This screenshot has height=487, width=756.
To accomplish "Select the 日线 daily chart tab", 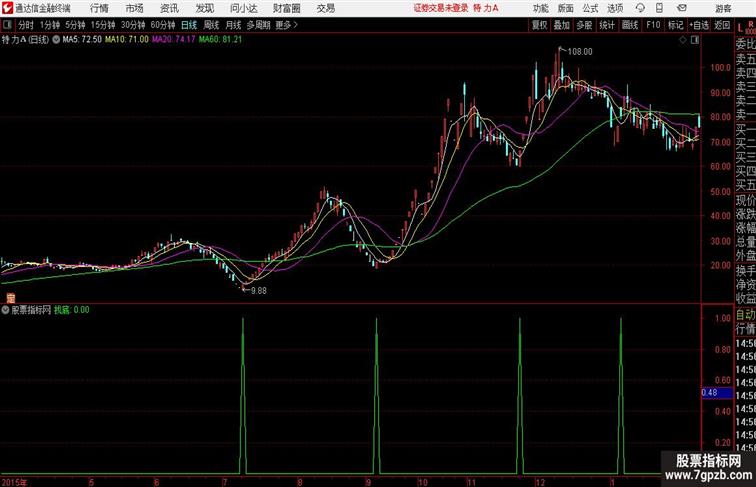I will (189, 25).
